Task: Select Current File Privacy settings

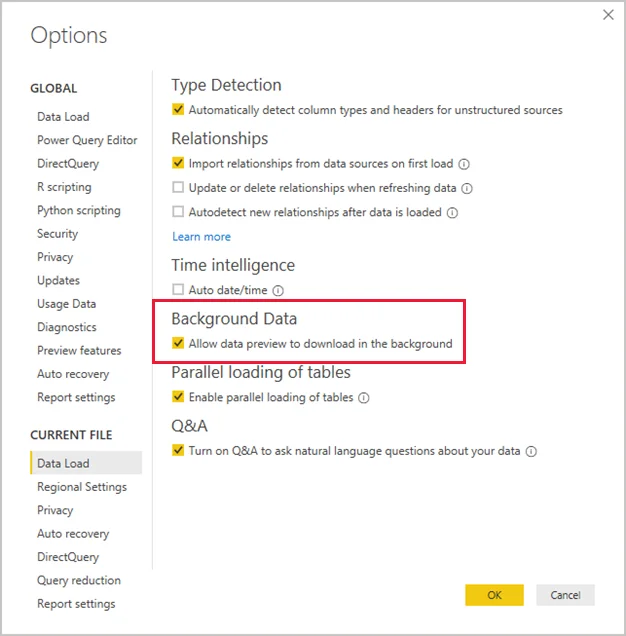Action: coord(55,510)
